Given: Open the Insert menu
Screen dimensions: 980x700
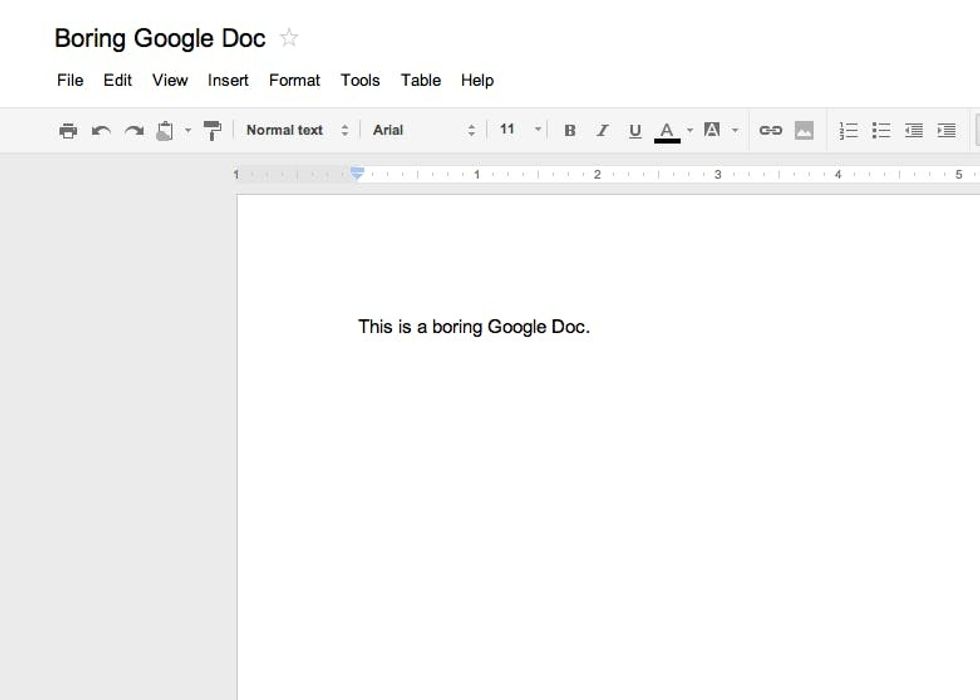Looking at the screenshot, I should coord(228,80).
